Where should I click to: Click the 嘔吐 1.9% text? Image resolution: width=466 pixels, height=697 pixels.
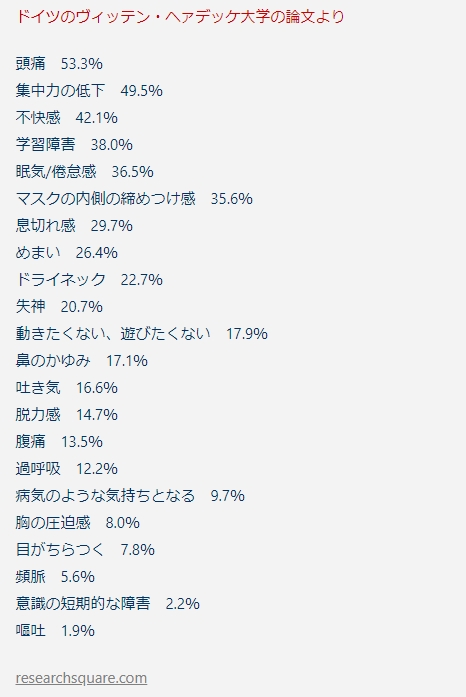click(x=55, y=630)
